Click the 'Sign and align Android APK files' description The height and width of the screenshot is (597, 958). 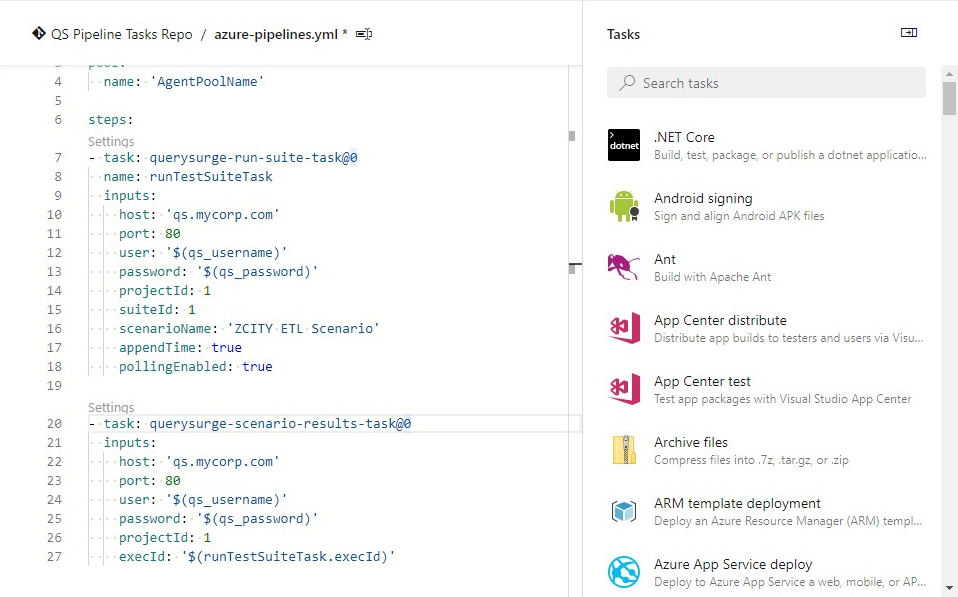point(739,216)
